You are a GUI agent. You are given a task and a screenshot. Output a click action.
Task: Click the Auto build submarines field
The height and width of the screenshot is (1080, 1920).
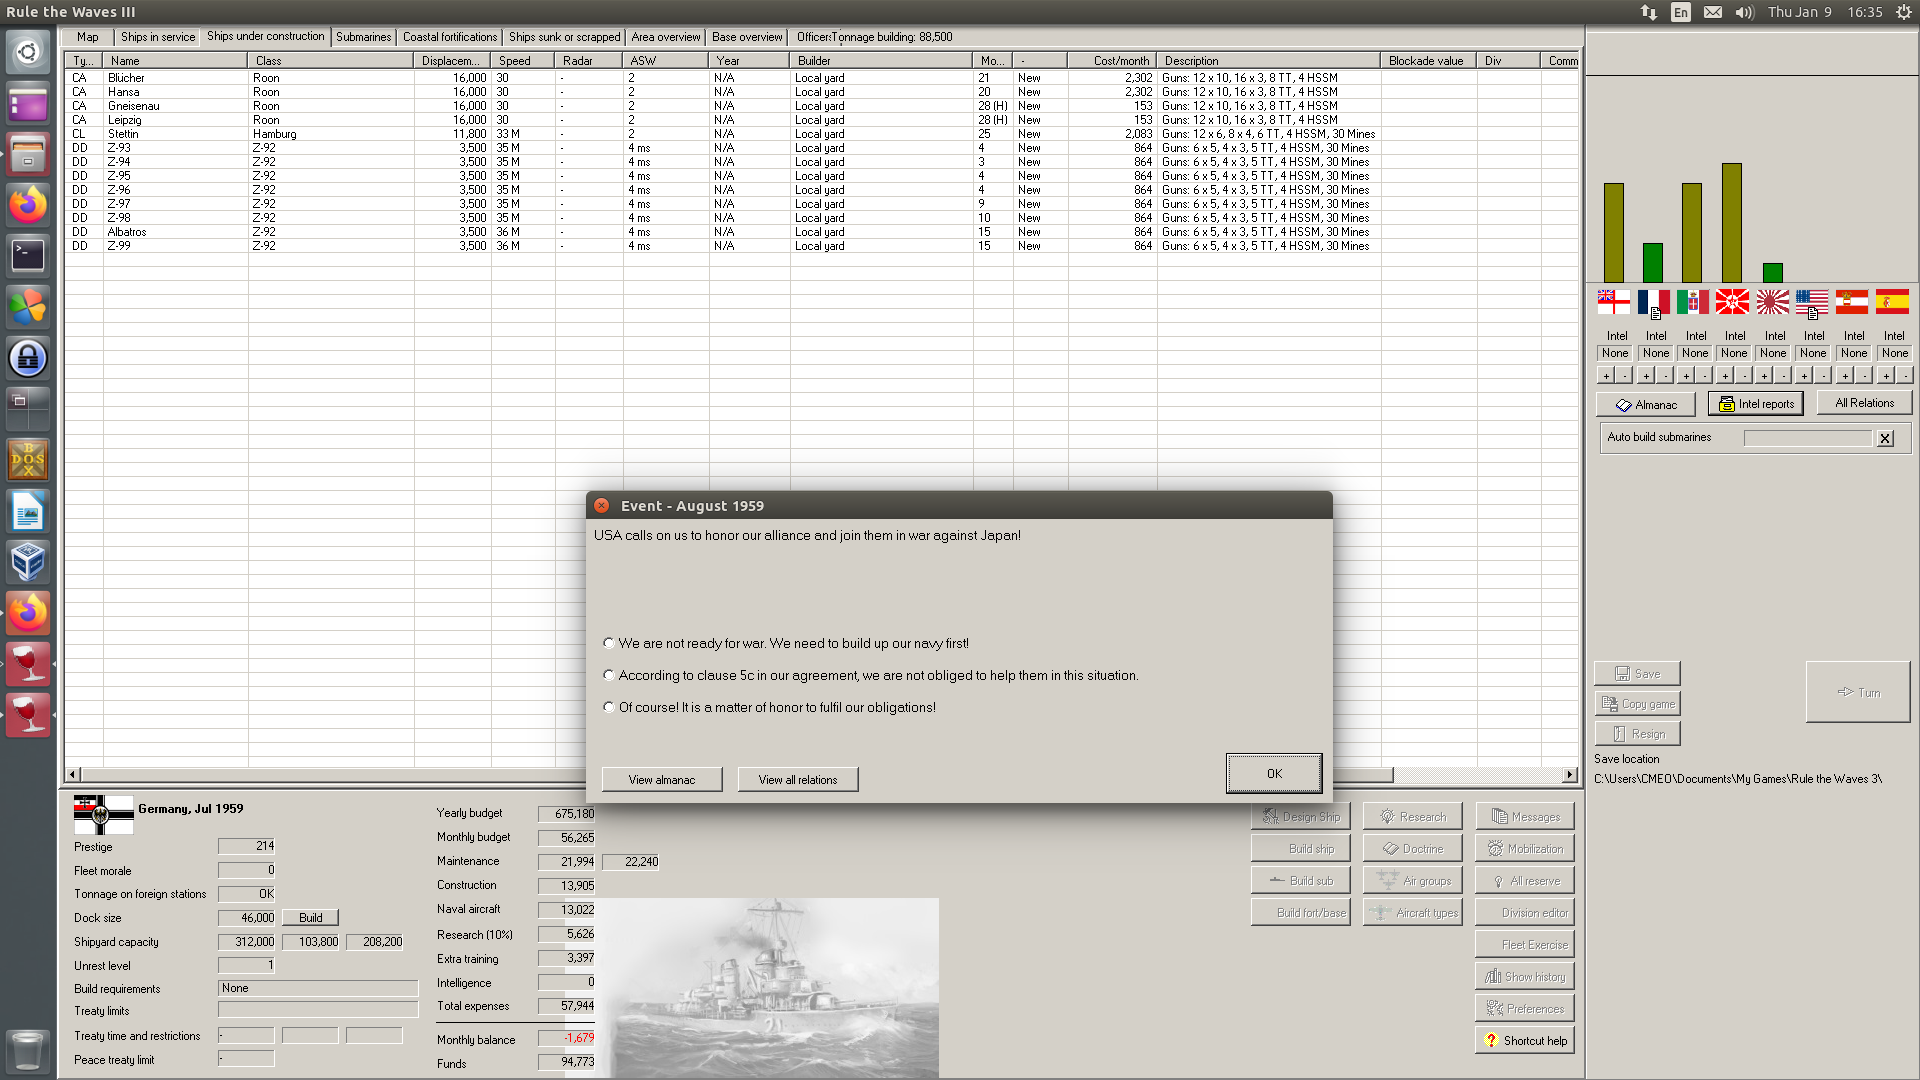pos(1808,438)
